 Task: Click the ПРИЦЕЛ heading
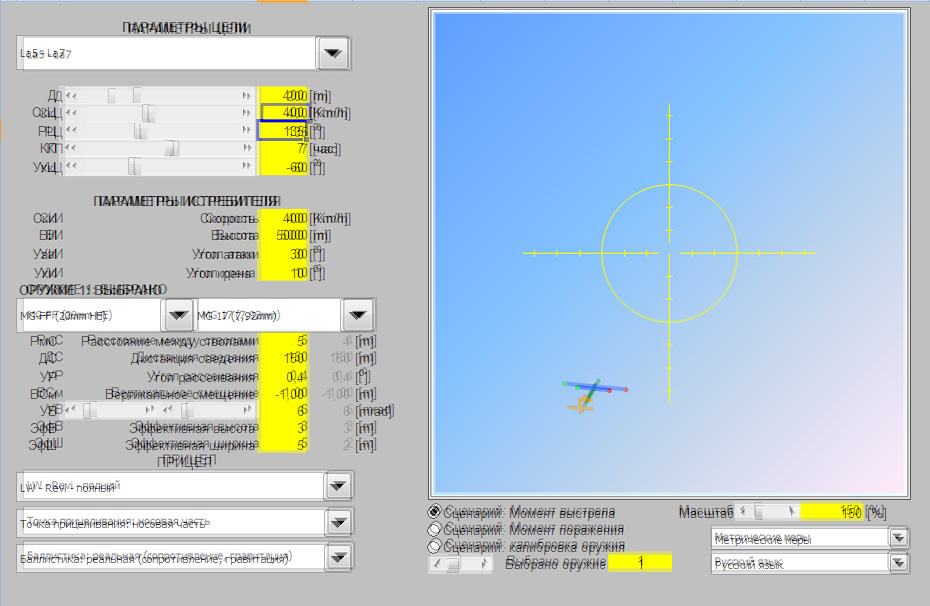[x=186, y=461]
